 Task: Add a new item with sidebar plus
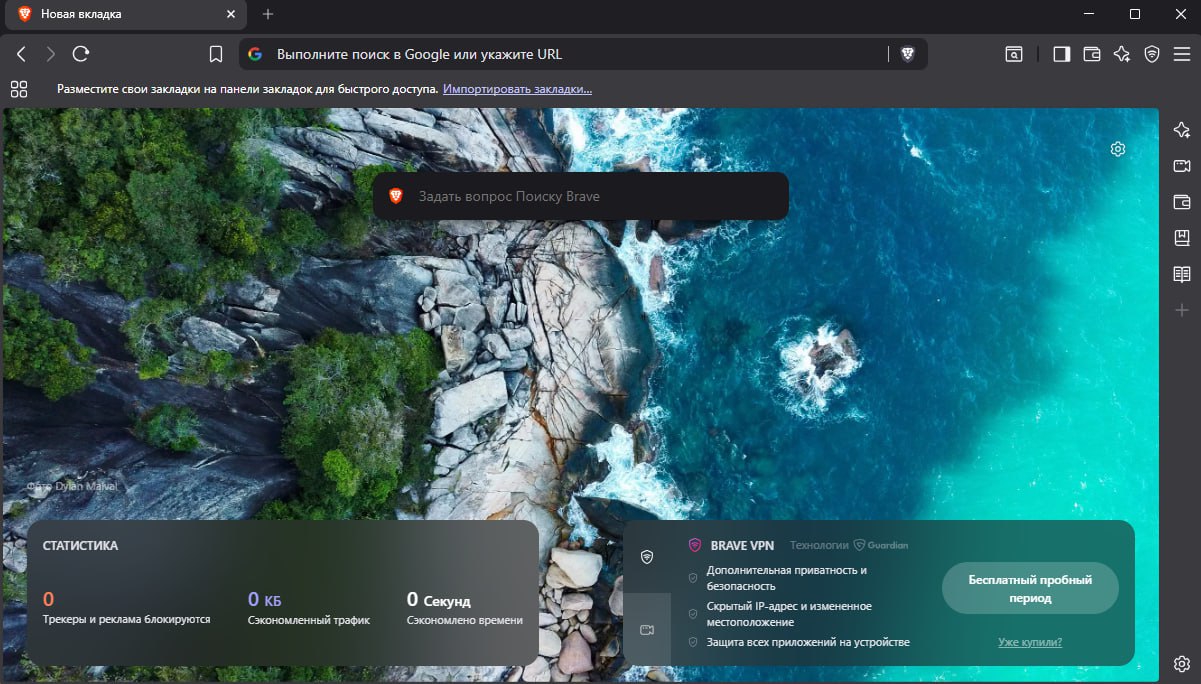[x=1181, y=311]
